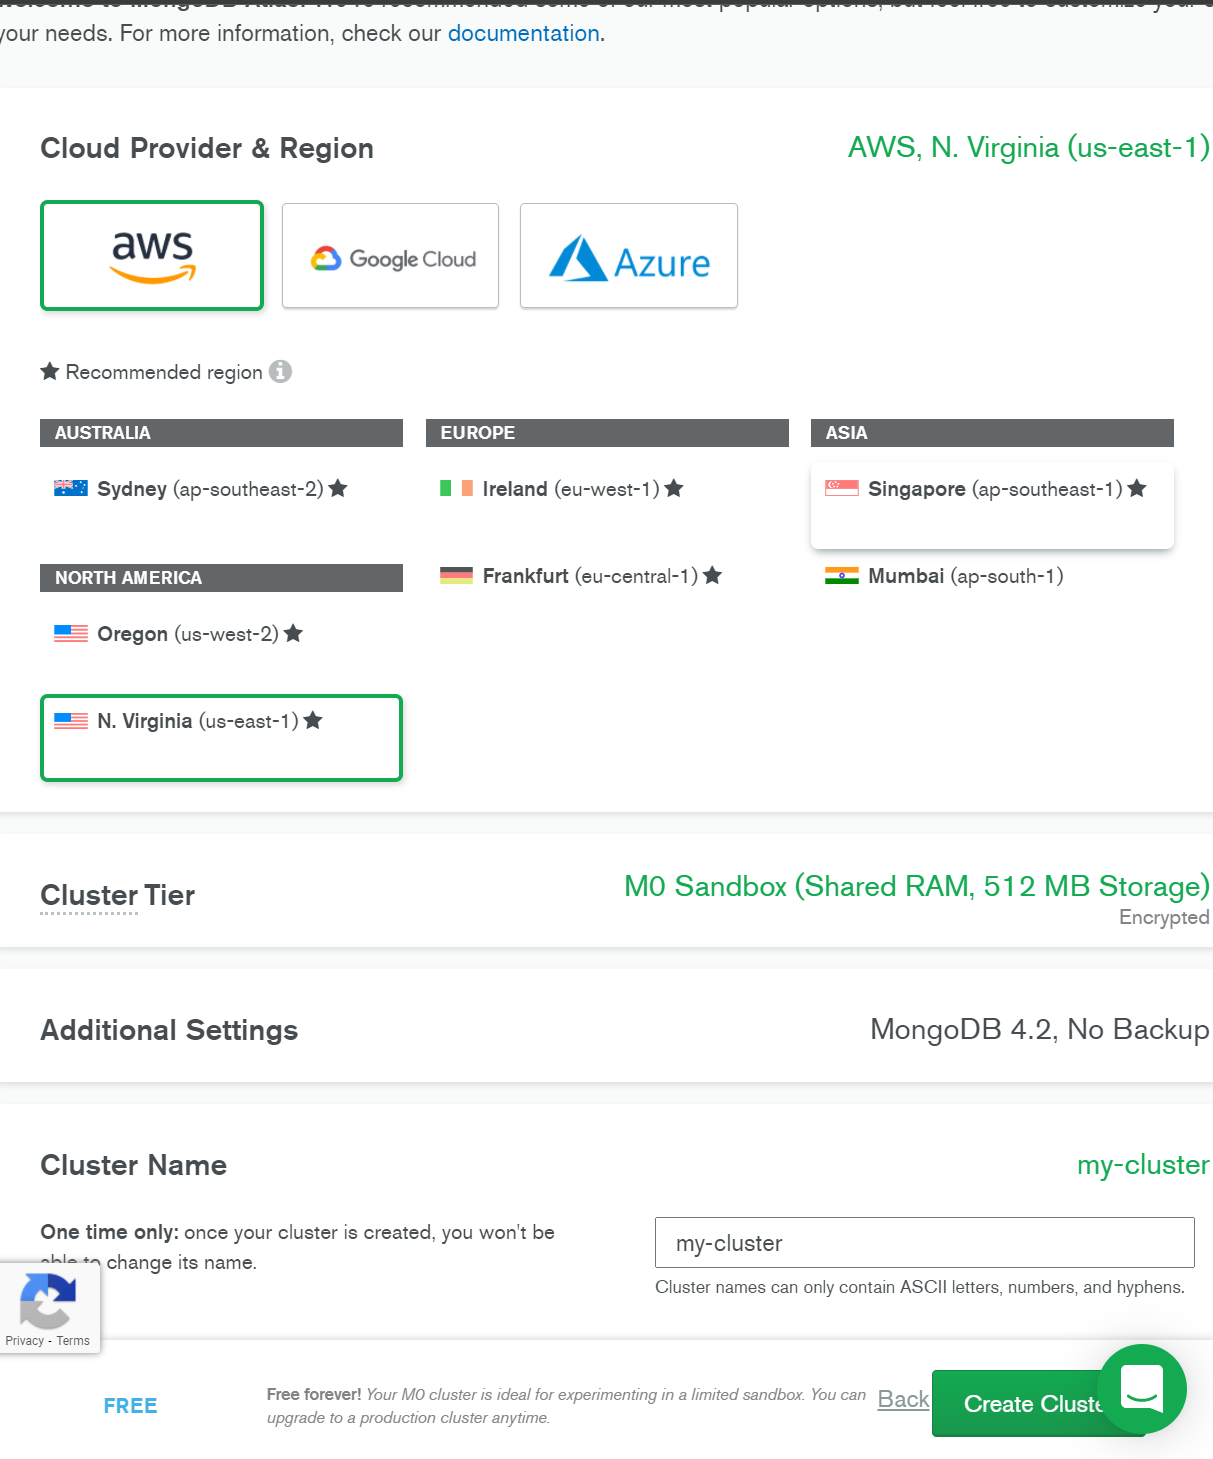The image size is (1213, 1459).
Task: Choose Google Cloud as provider
Action: pos(390,256)
